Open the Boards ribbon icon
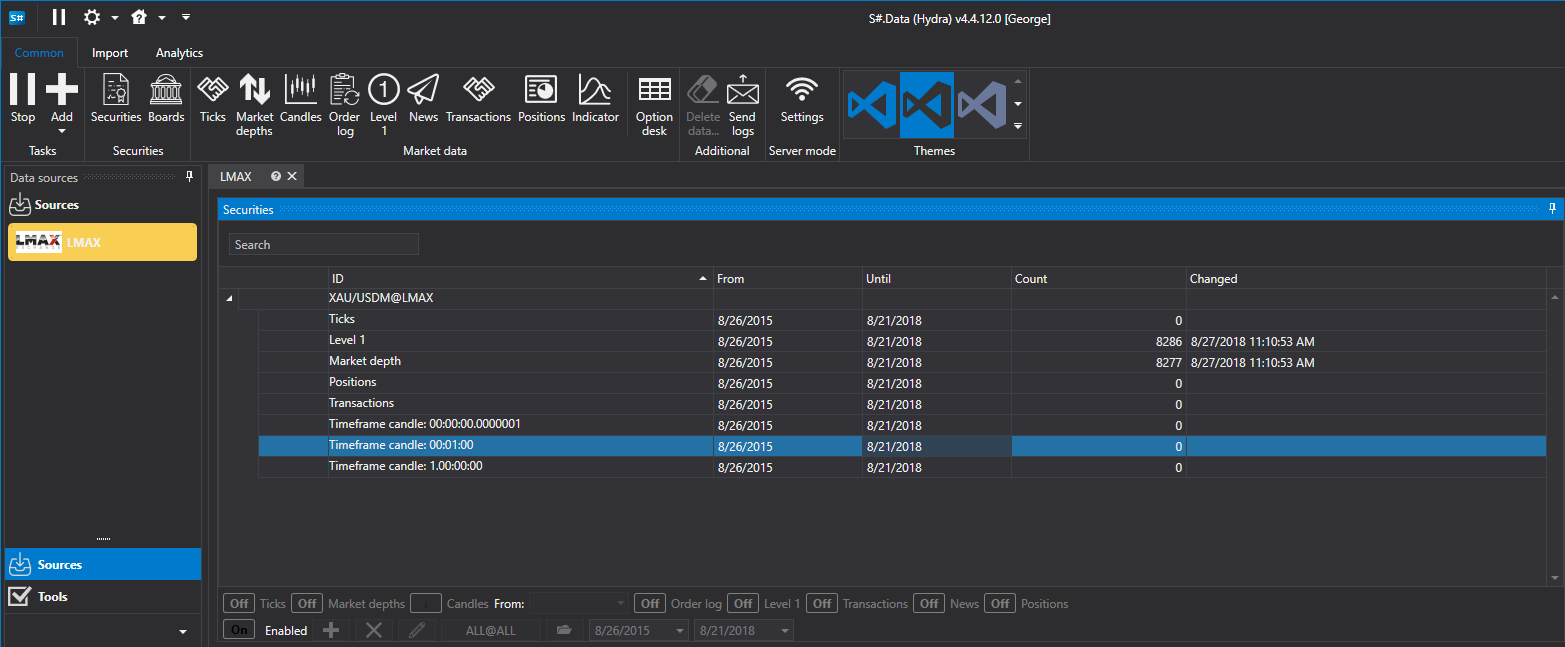Image resolution: width=1565 pixels, height=647 pixels. (x=166, y=90)
